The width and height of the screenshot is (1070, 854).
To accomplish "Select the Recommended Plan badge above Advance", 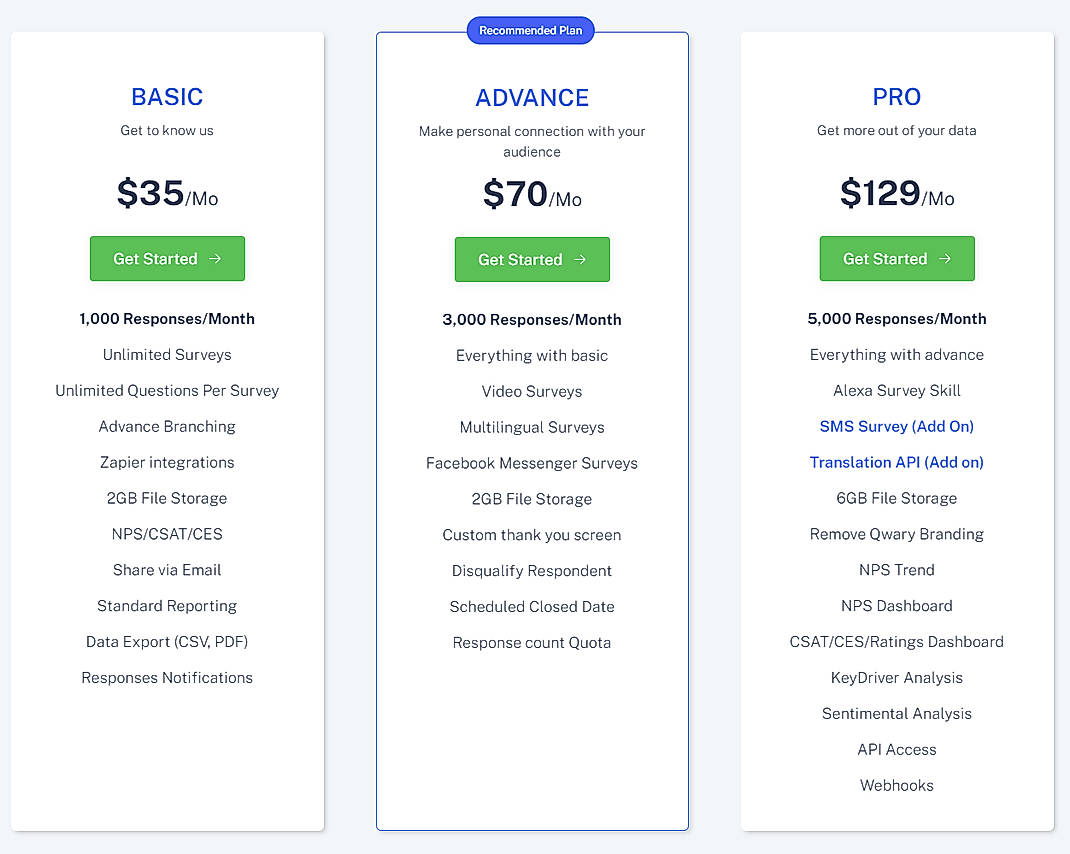I will (x=530, y=30).
